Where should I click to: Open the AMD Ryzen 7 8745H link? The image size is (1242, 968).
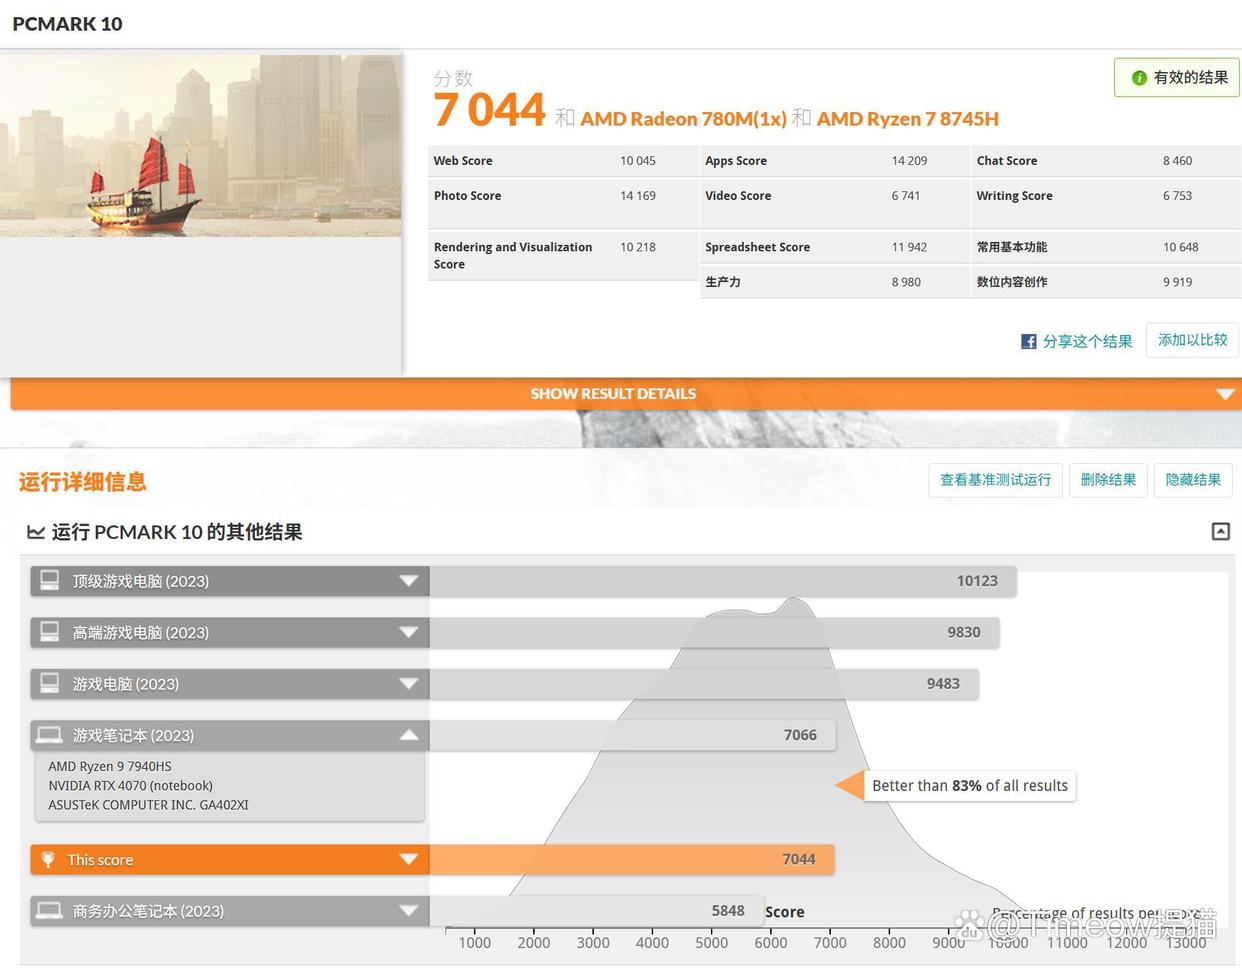click(908, 119)
